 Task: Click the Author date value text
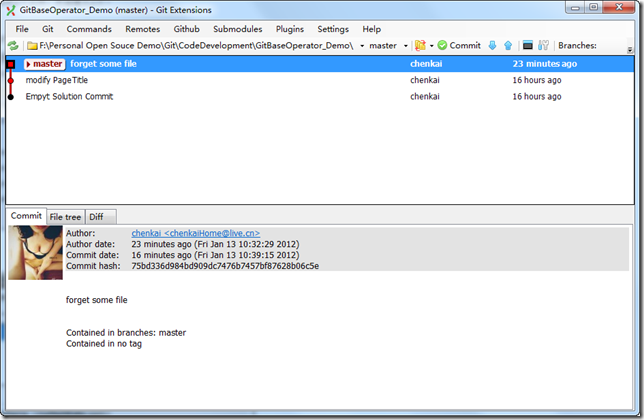[215, 244]
